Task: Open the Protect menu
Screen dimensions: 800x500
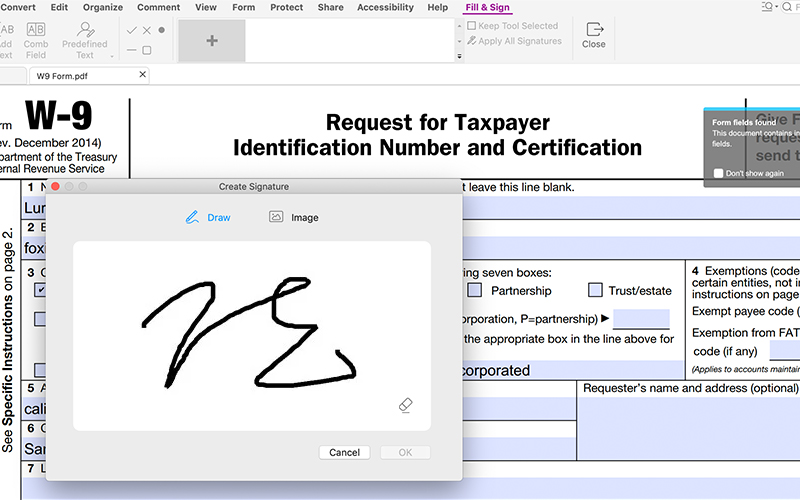Action: point(286,7)
